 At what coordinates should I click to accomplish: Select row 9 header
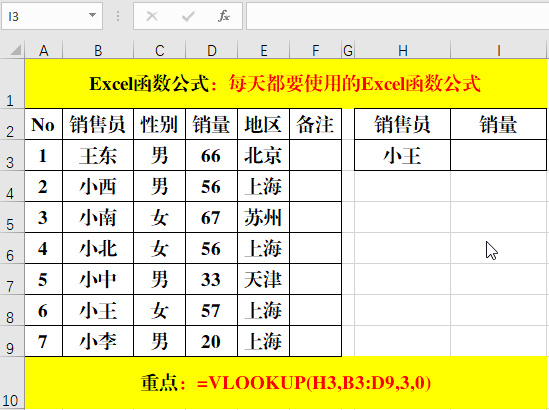(x=12, y=341)
